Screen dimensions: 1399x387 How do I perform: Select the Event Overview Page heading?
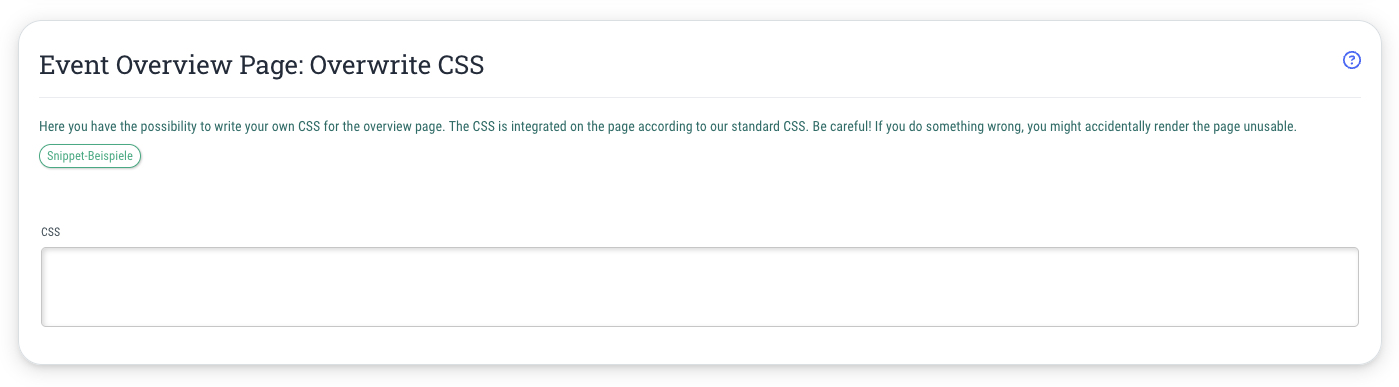point(261,66)
